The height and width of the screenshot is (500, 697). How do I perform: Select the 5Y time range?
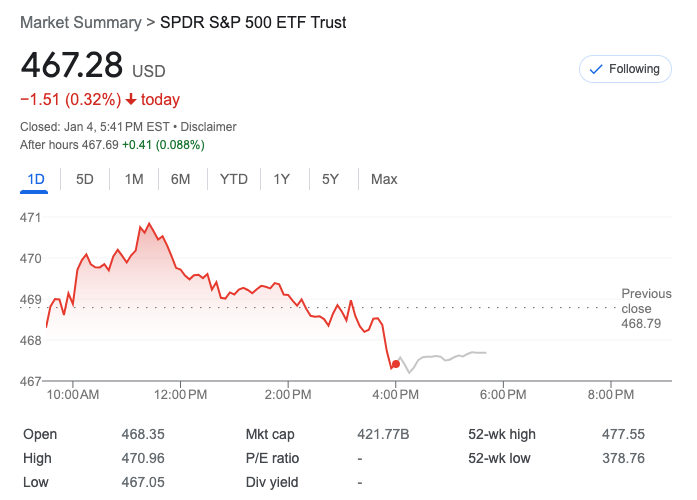330,179
